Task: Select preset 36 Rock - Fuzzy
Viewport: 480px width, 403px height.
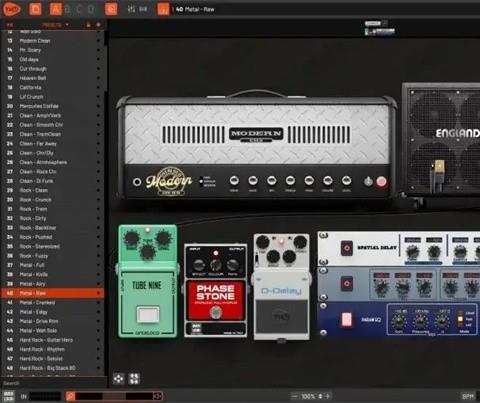Action: (x=53, y=256)
